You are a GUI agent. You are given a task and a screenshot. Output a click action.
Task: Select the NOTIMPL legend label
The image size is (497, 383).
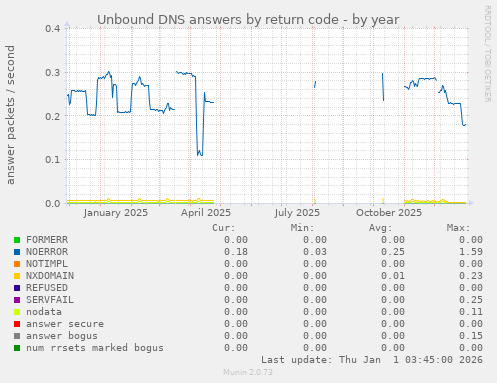click(x=47, y=264)
